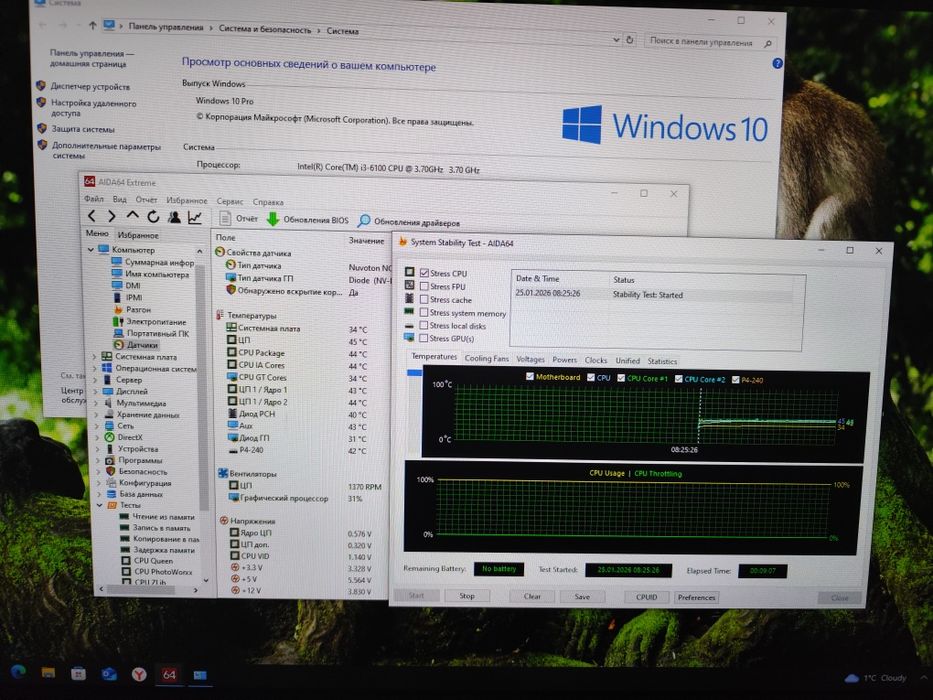Click AIDA64 tree vertical scrollbar down arrow

click(x=206, y=580)
